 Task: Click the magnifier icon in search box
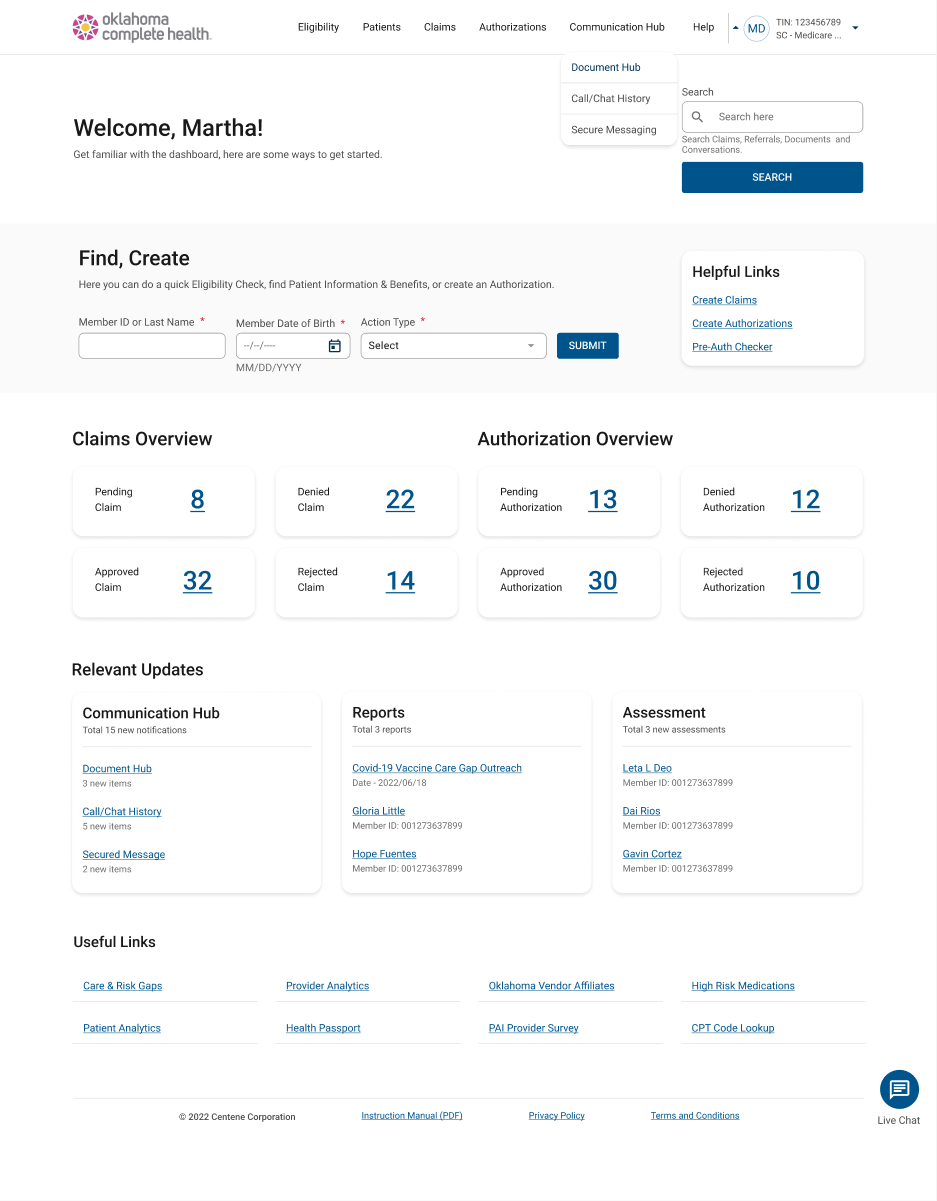(x=698, y=117)
